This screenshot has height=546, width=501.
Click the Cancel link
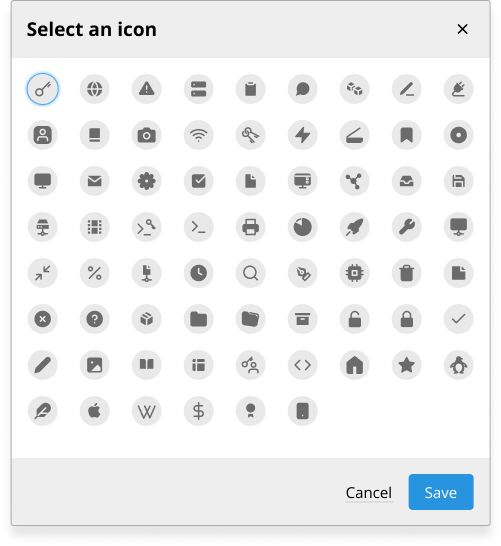(369, 493)
